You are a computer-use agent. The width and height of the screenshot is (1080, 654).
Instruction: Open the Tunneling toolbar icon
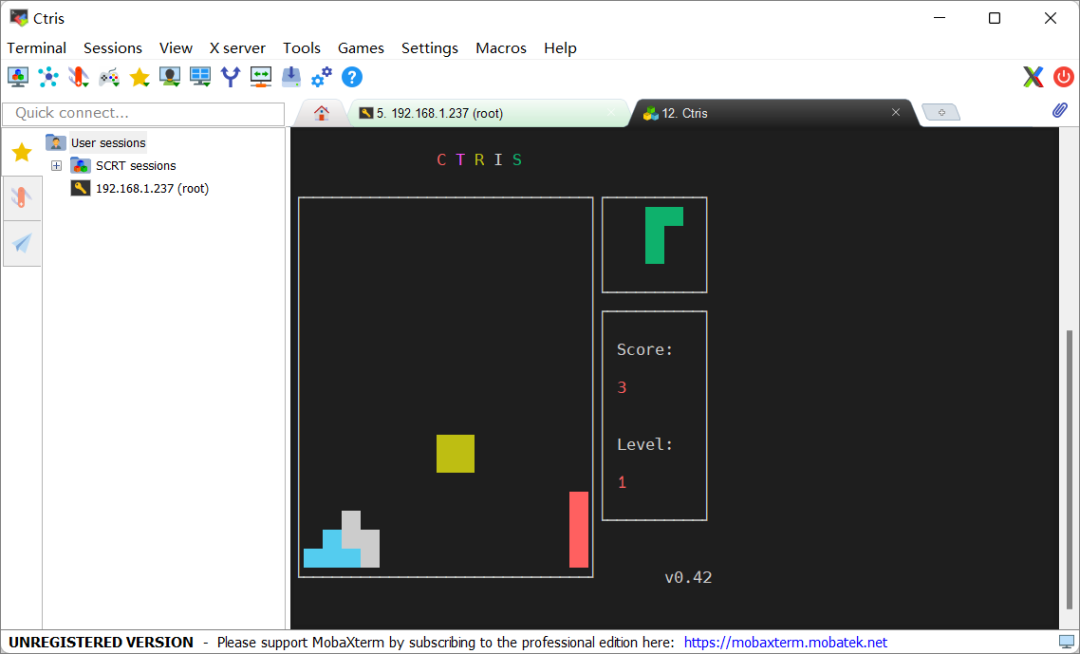pyautogui.click(x=261, y=77)
